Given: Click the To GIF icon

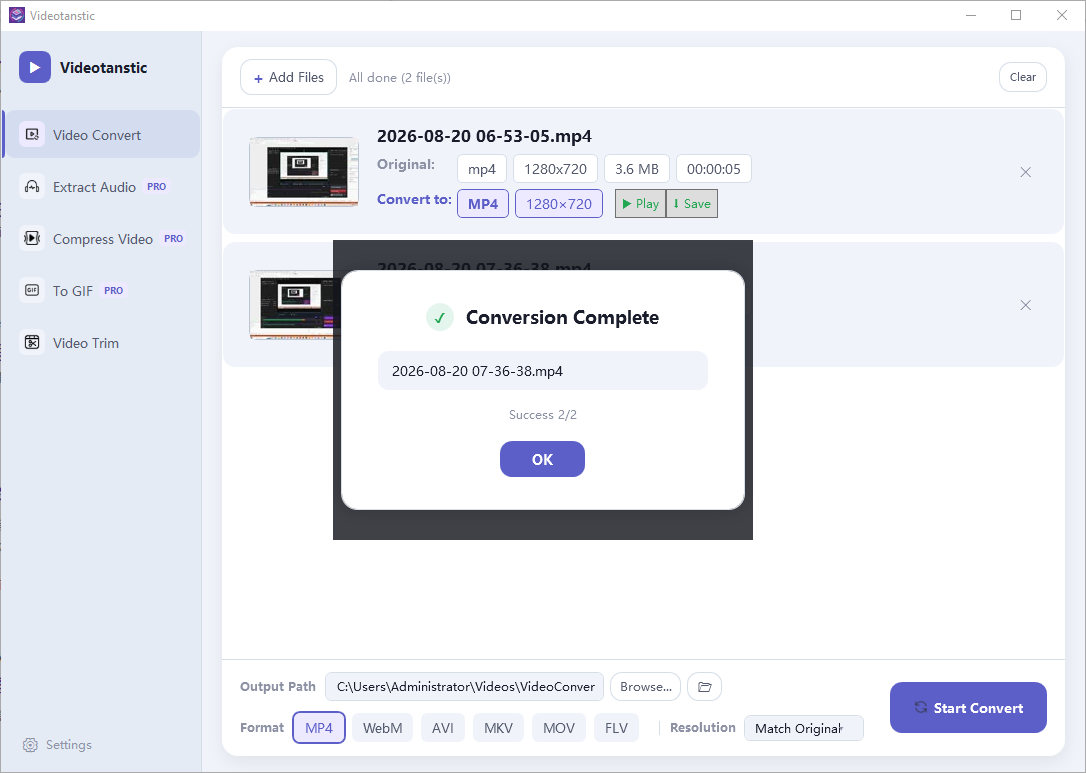Looking at the screenshot, I should 32,290.
